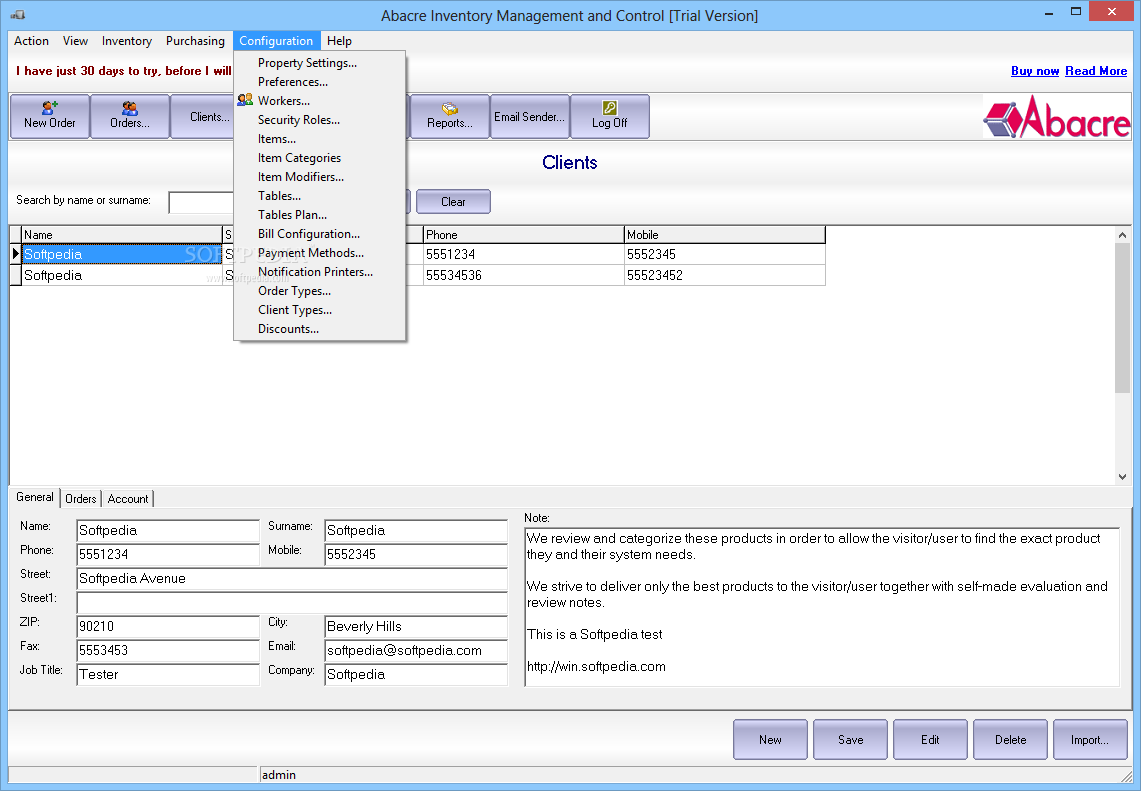Open the Inventory menu
The width and height of the screenshot is (1141, 791).
[127, 41]
